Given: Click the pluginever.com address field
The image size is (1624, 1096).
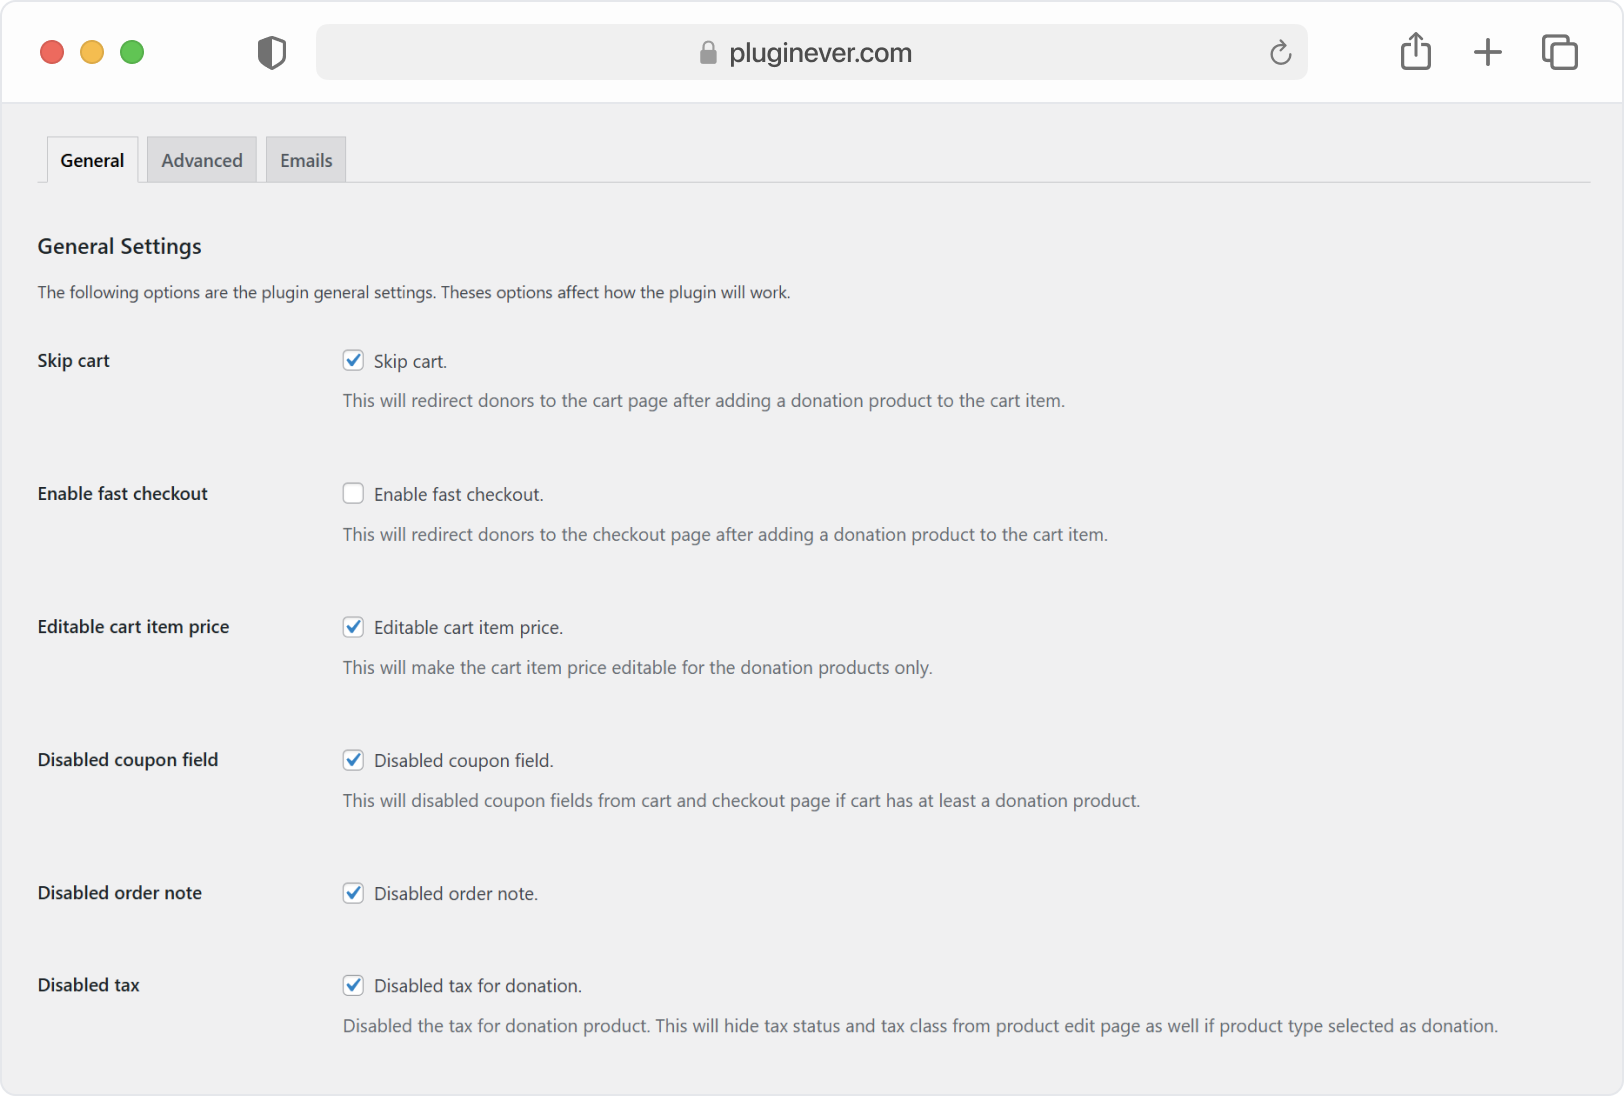Looking at the screenshot, I should coord(811,52).
